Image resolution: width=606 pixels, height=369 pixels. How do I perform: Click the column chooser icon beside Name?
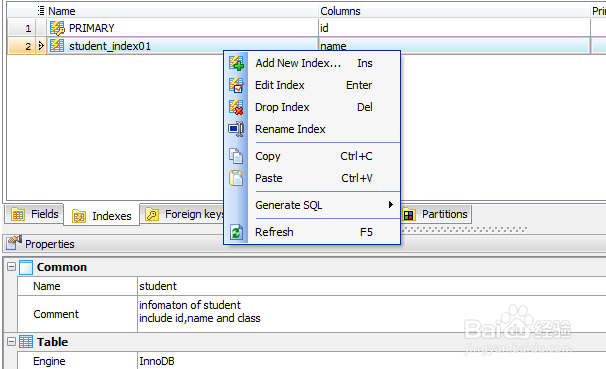41,11
